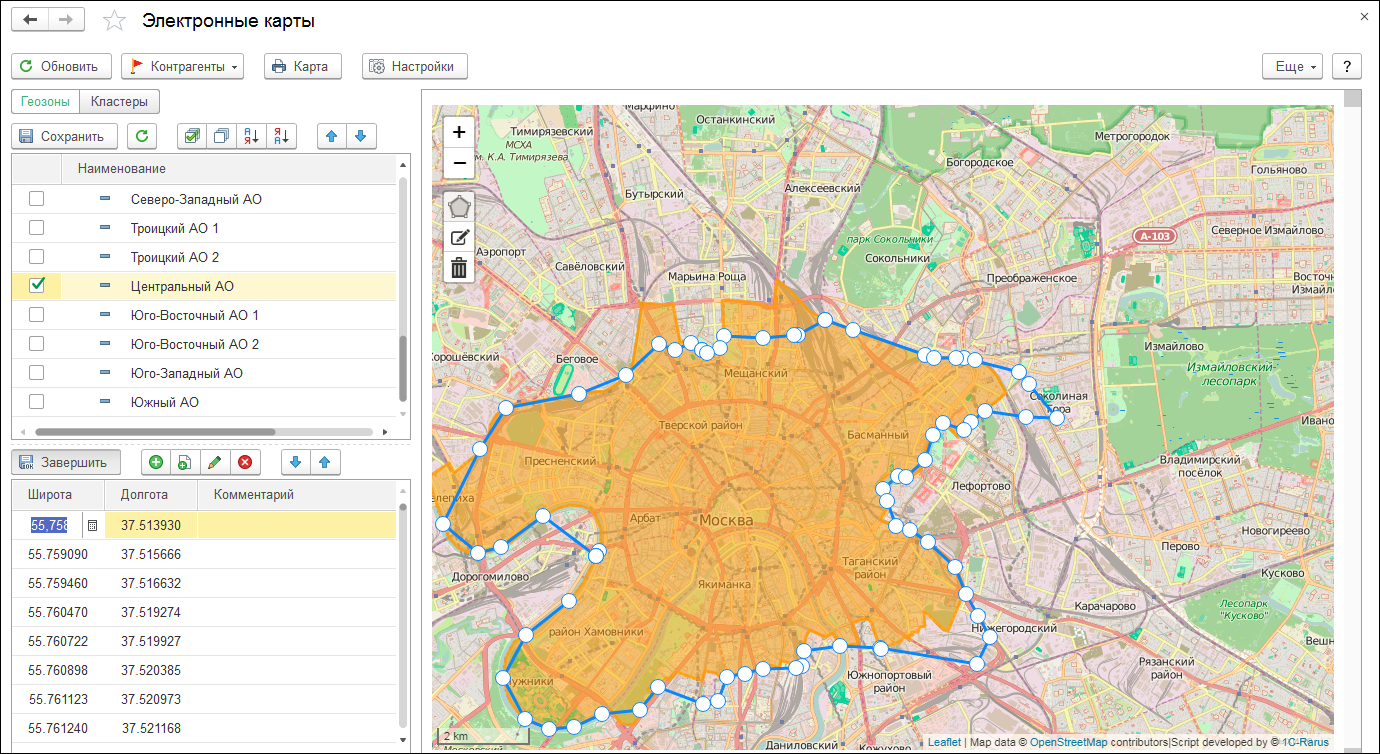Click the check all geozones icon

coord(192,136)
